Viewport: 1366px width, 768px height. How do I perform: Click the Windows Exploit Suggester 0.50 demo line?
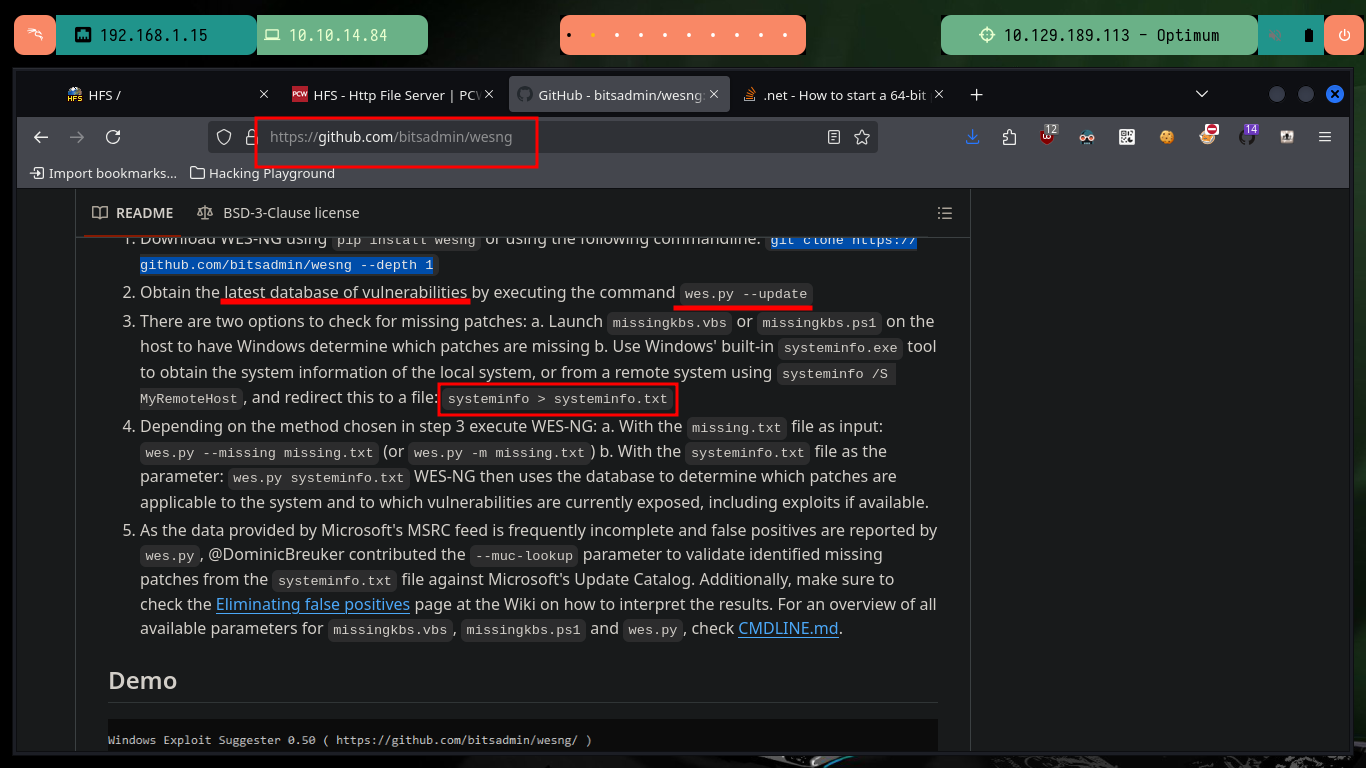(x=350, y=740)
